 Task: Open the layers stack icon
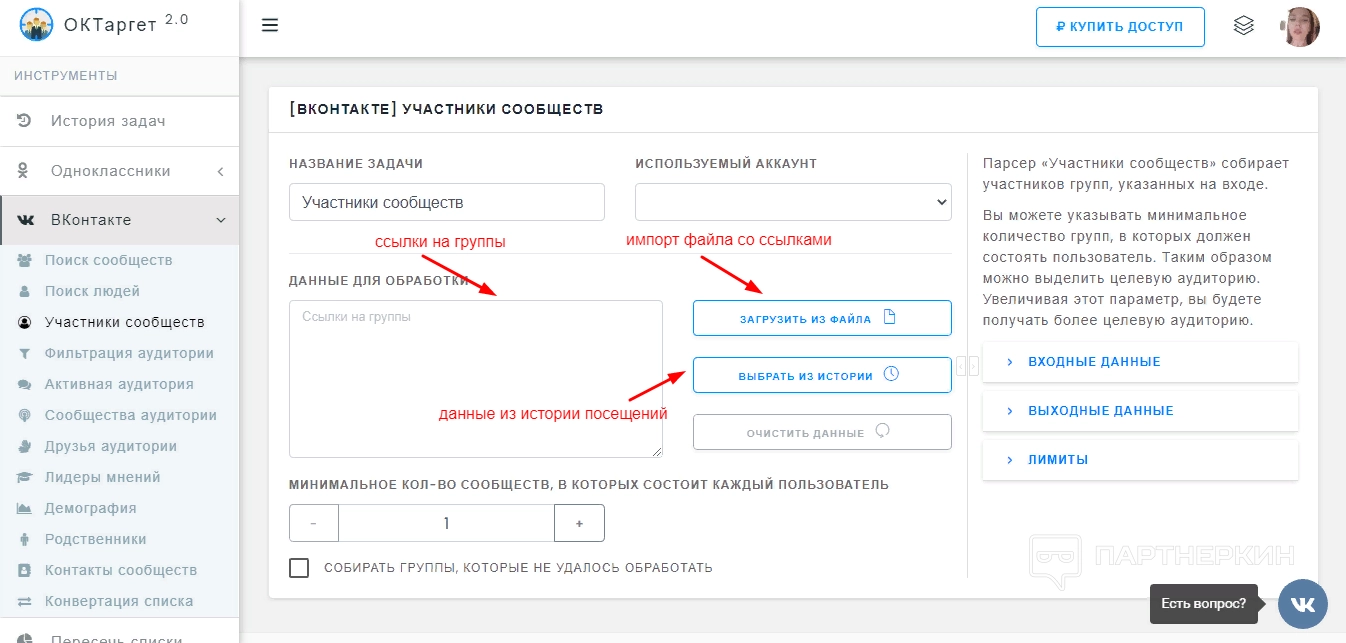click(1243, 26)
